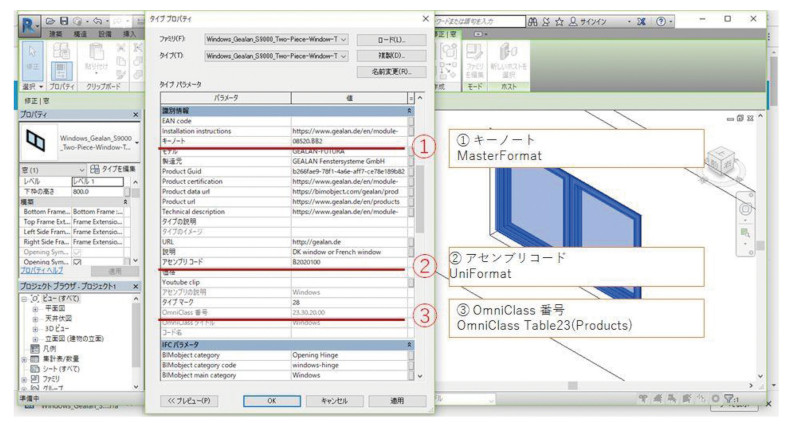
Task: Expand the 立面図 (建物の立面) node
Action: click(35, 339)
